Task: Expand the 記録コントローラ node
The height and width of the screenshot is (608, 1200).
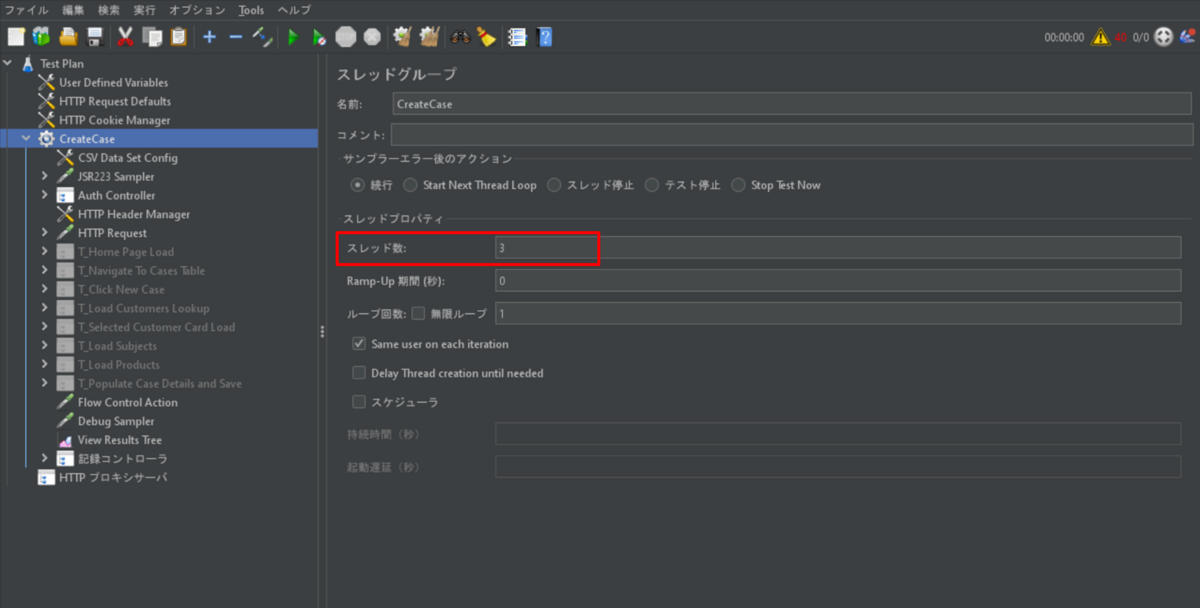Action: pyautogui.click(x=45, y=459)
